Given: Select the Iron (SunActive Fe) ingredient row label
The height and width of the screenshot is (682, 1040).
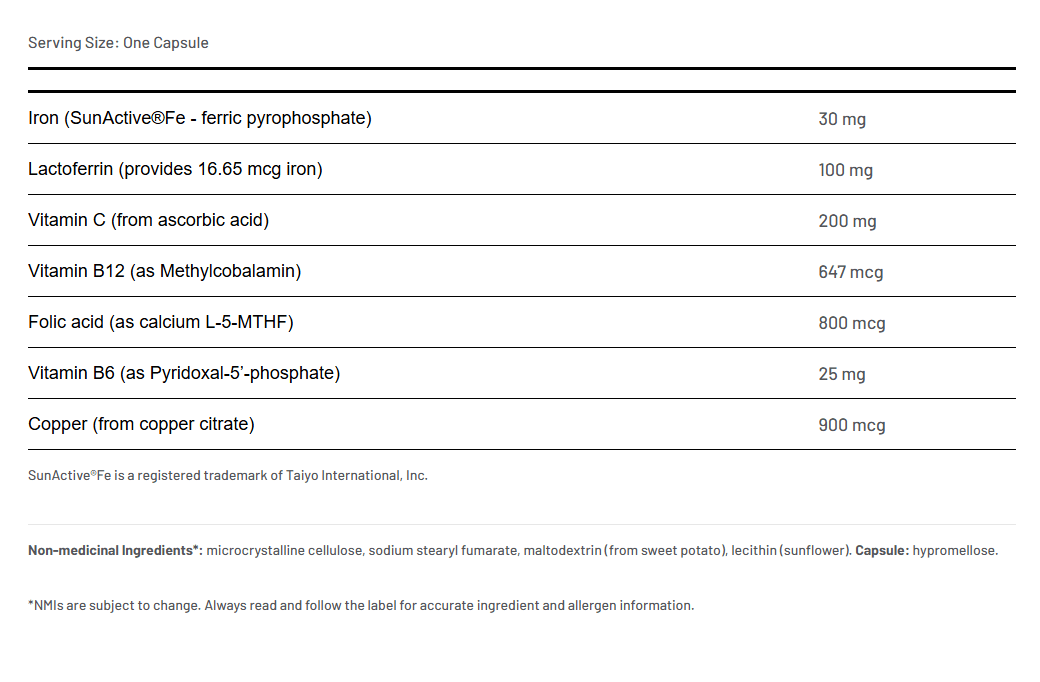Looking at the screenshot, I should coord(200,118).
